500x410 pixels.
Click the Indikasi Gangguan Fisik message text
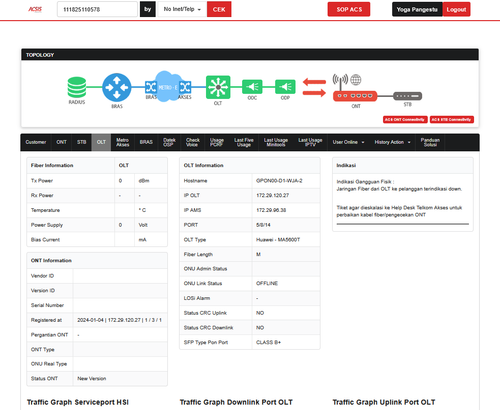click(399, 185)
